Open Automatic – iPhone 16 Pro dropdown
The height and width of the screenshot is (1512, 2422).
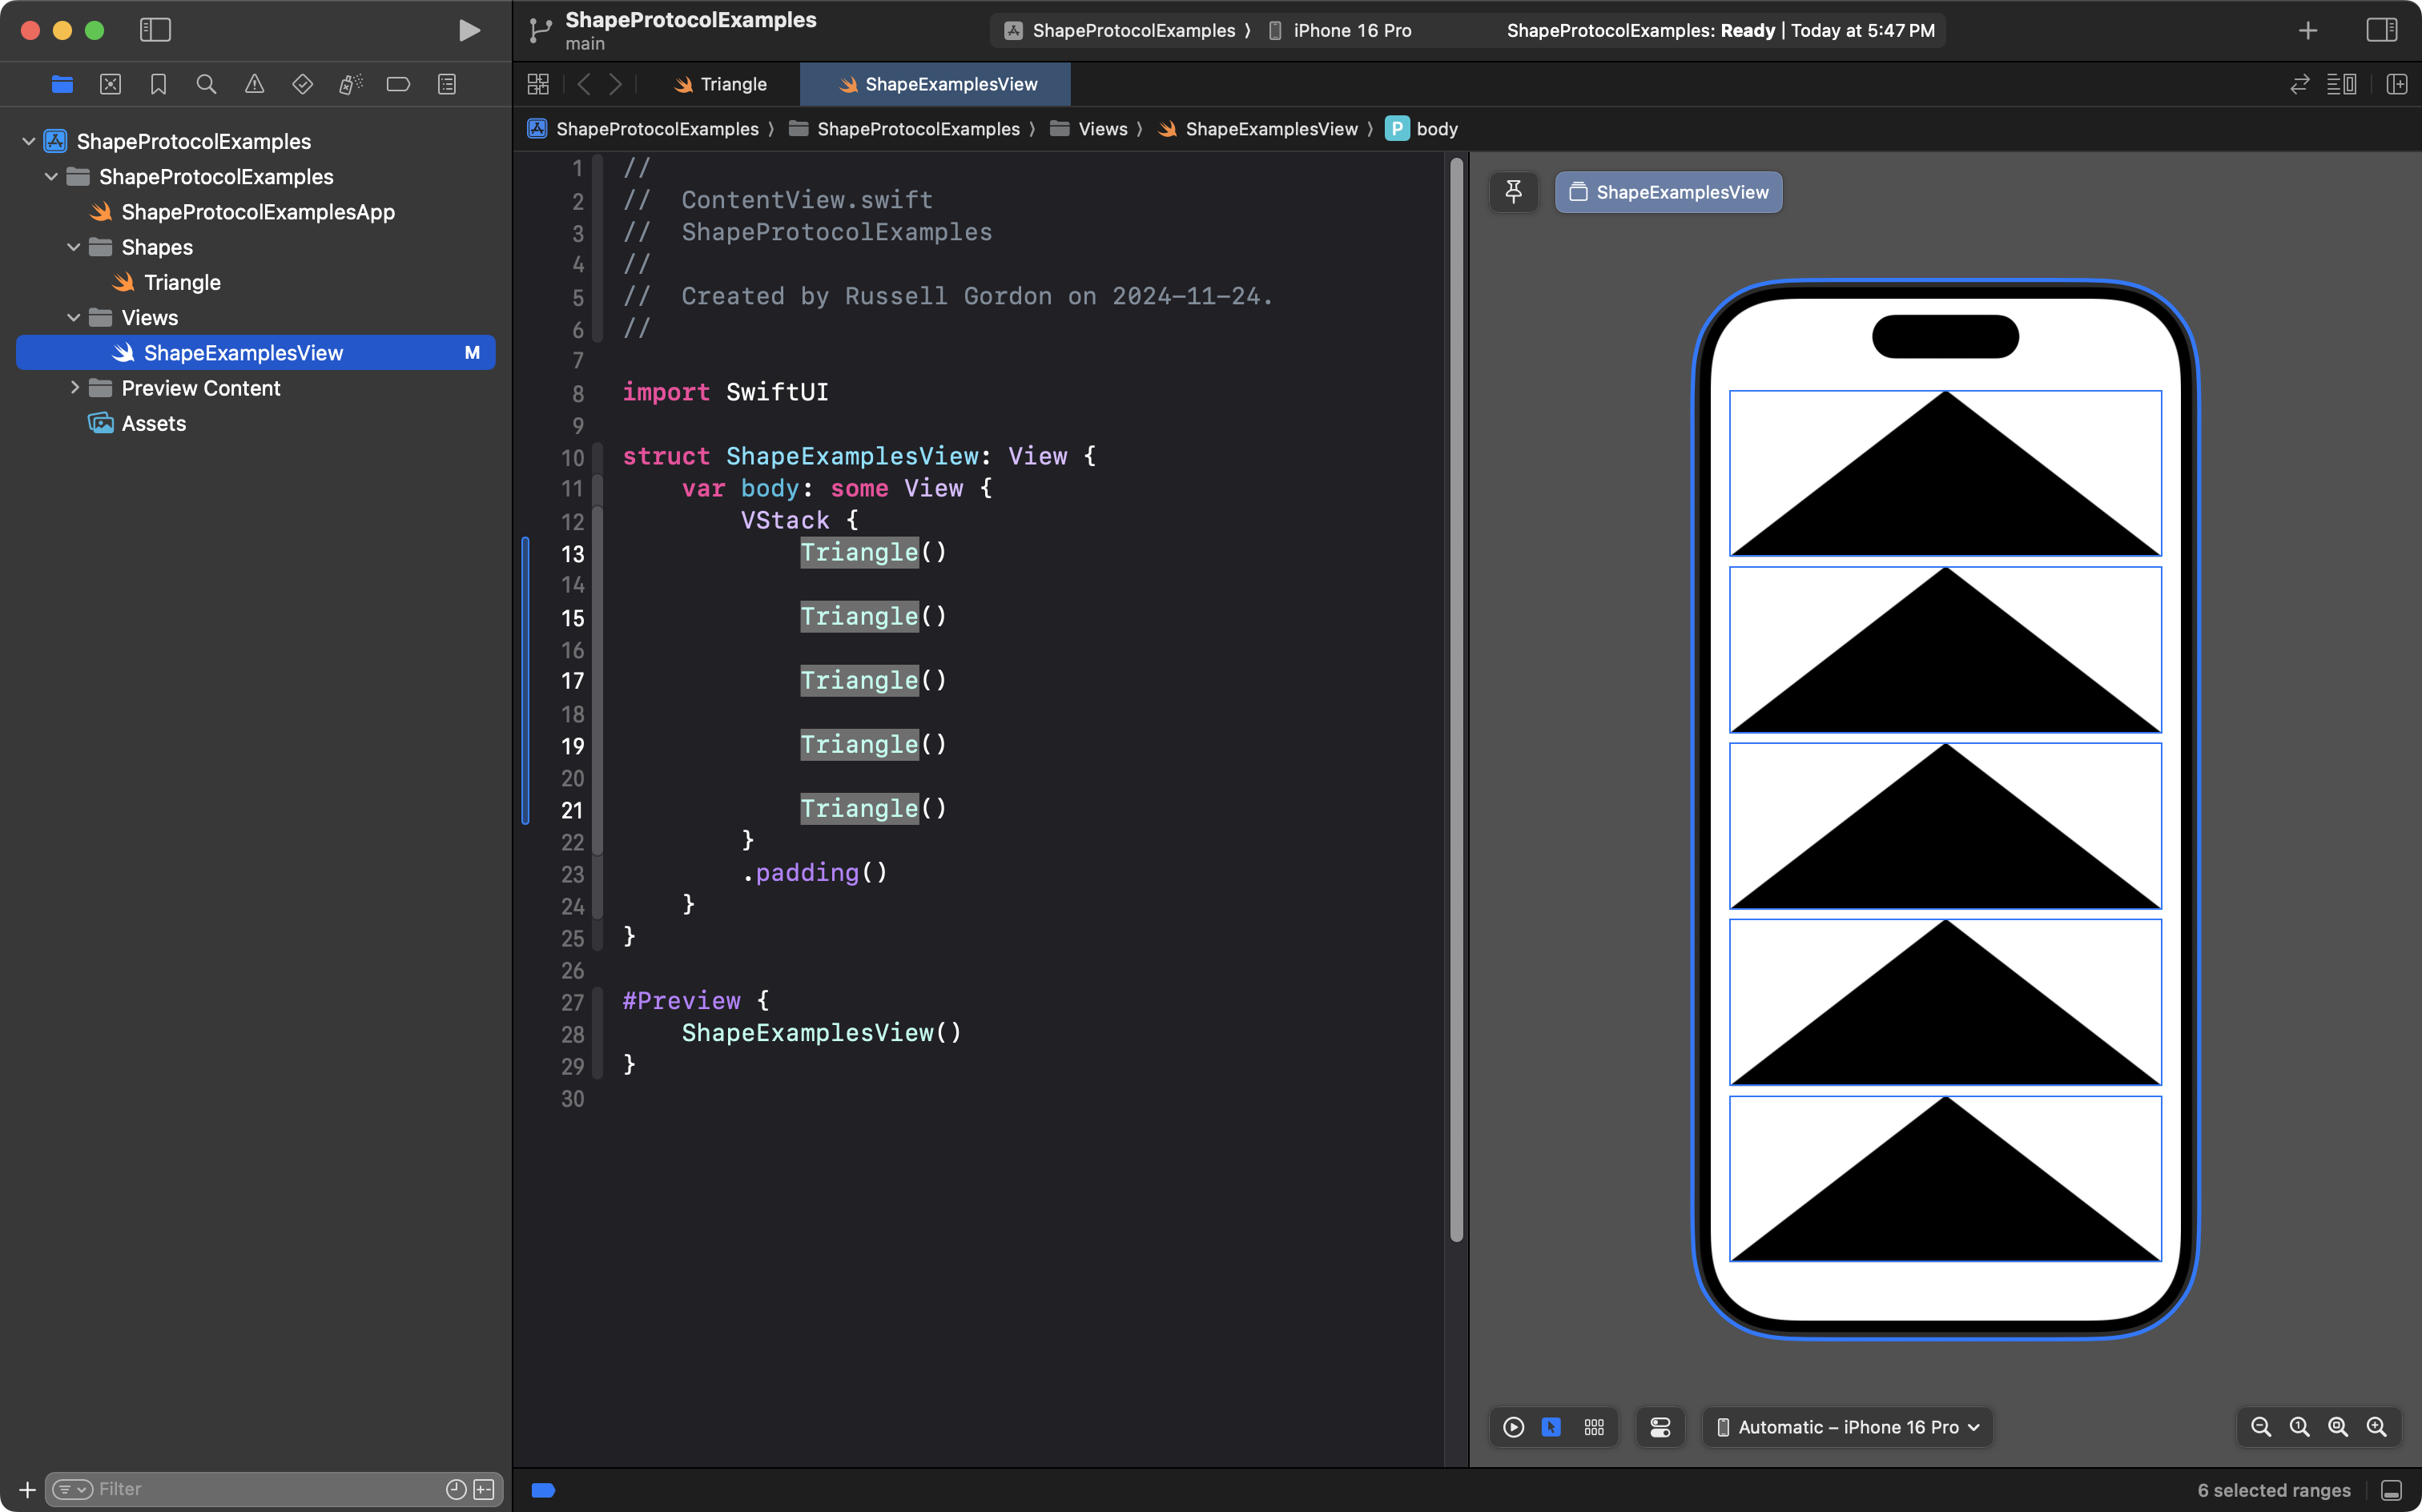[x=1847, y=1427]
